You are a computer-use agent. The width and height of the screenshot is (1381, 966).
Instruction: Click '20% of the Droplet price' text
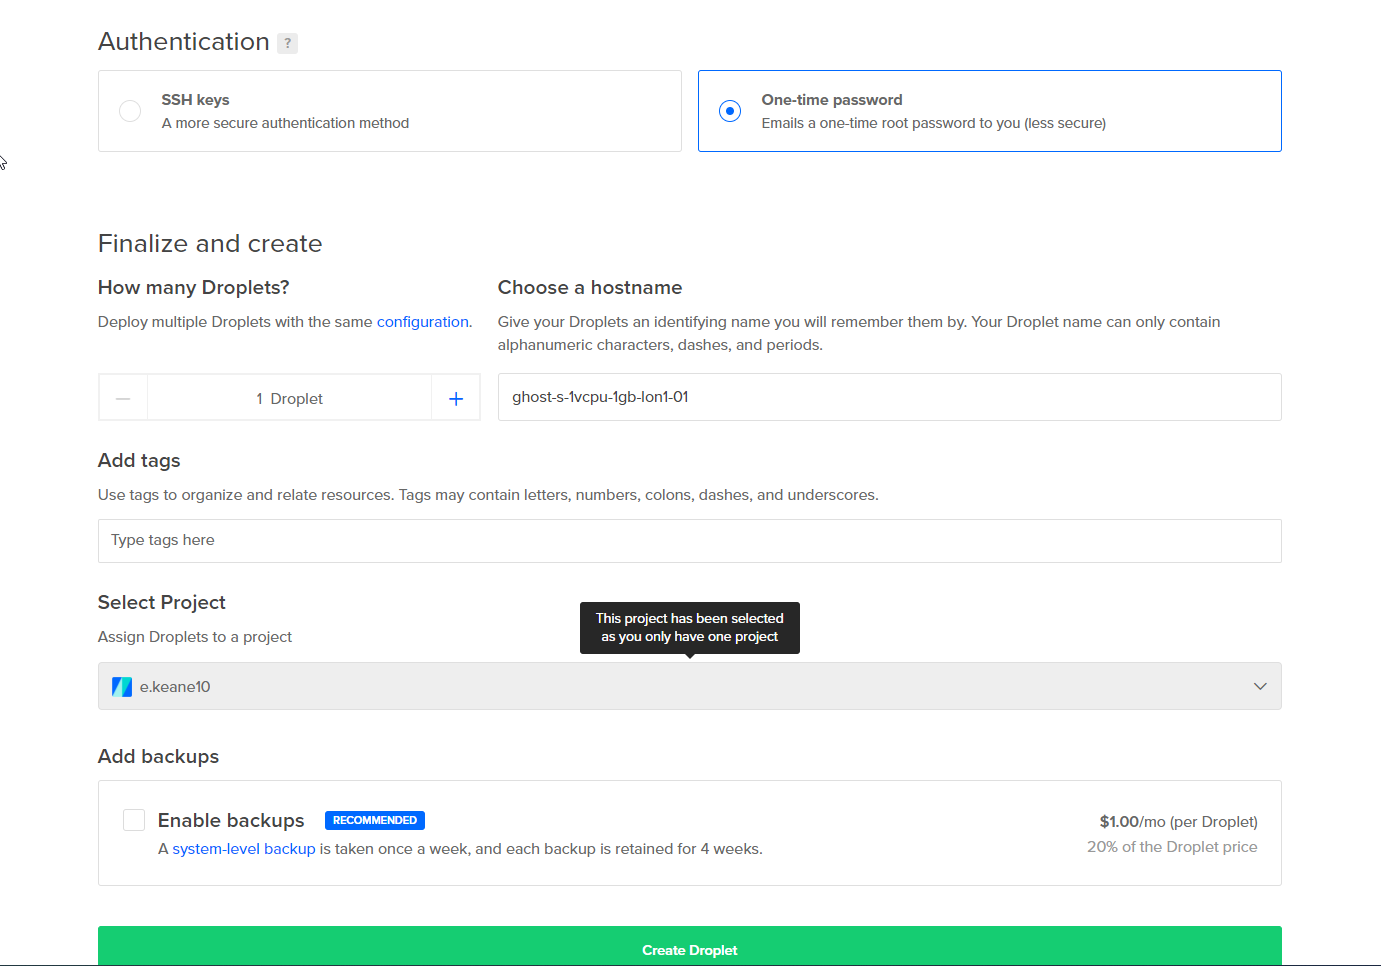(x=1172, y=847)
